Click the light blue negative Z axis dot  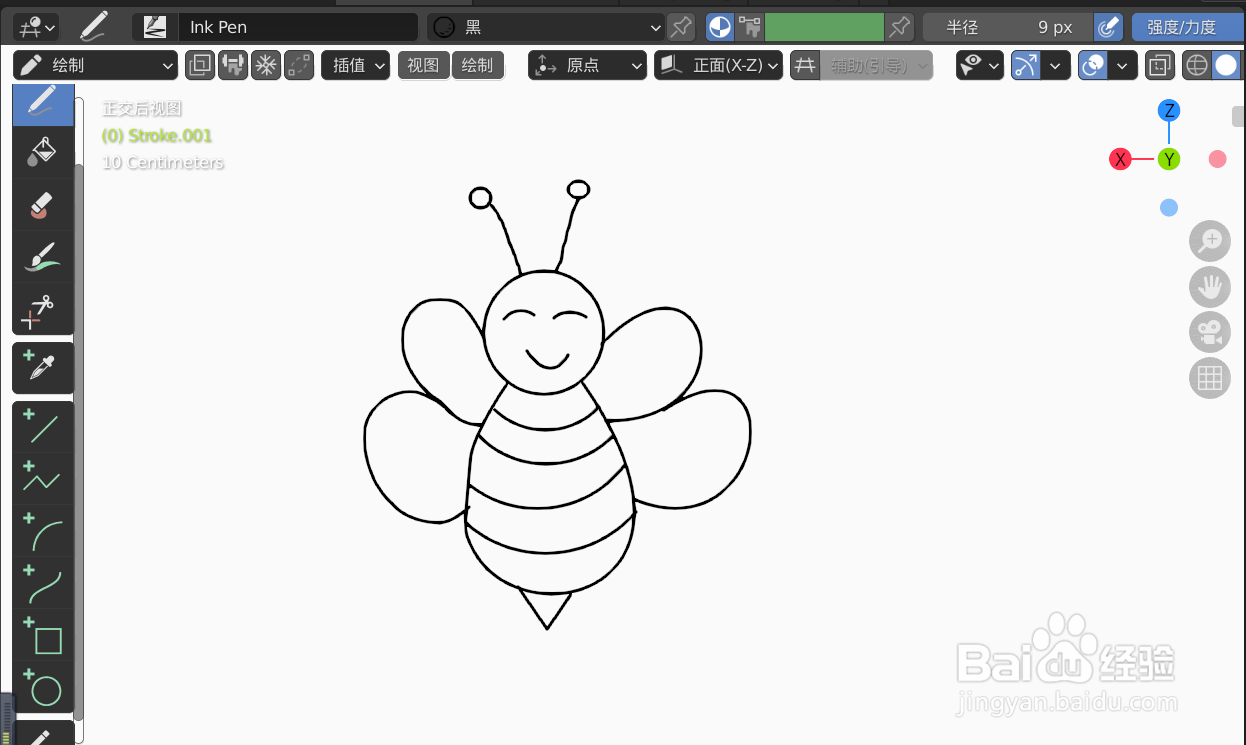coord(1169,208)
